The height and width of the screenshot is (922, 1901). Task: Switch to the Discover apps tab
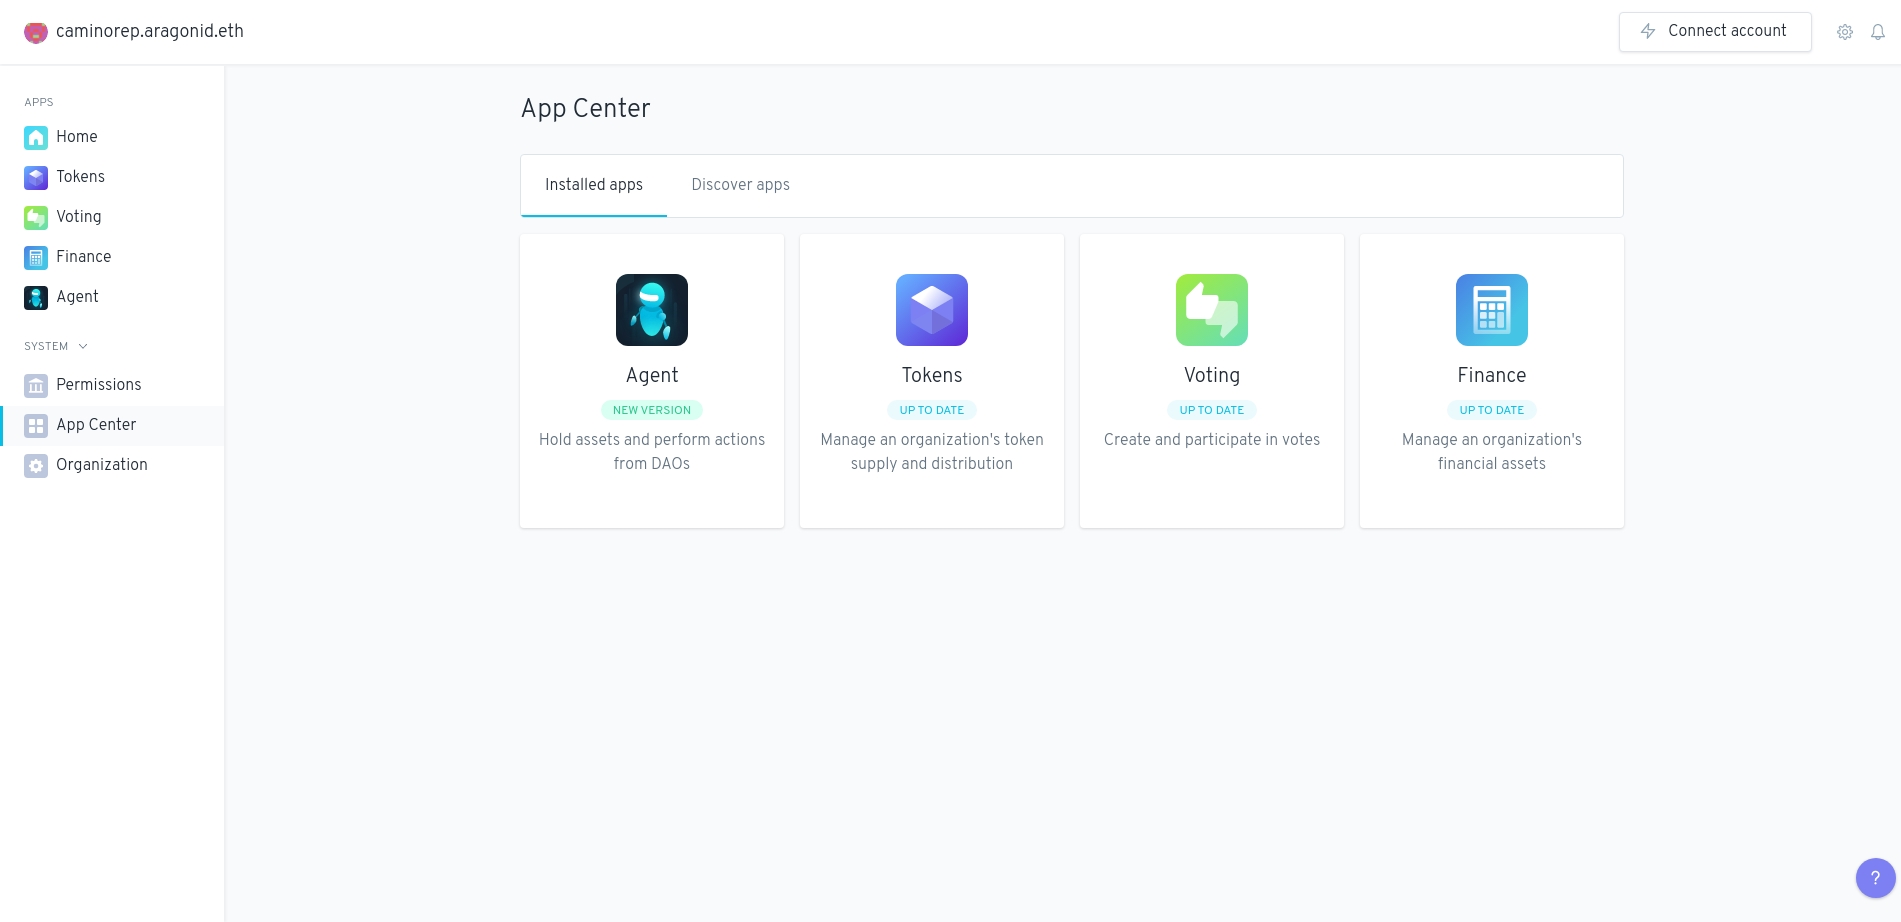click(740, 185)
